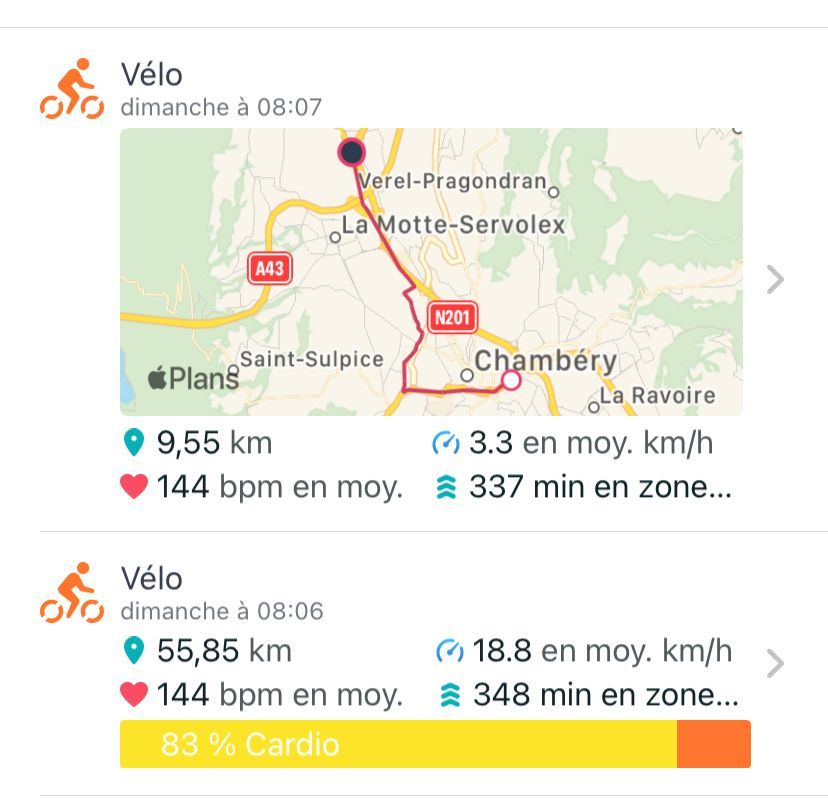Viewport: 828px width, 802px height.
Task: Tap the speedometer icon beside 3.3 en moy. km/h
Action: click(446, 443)
